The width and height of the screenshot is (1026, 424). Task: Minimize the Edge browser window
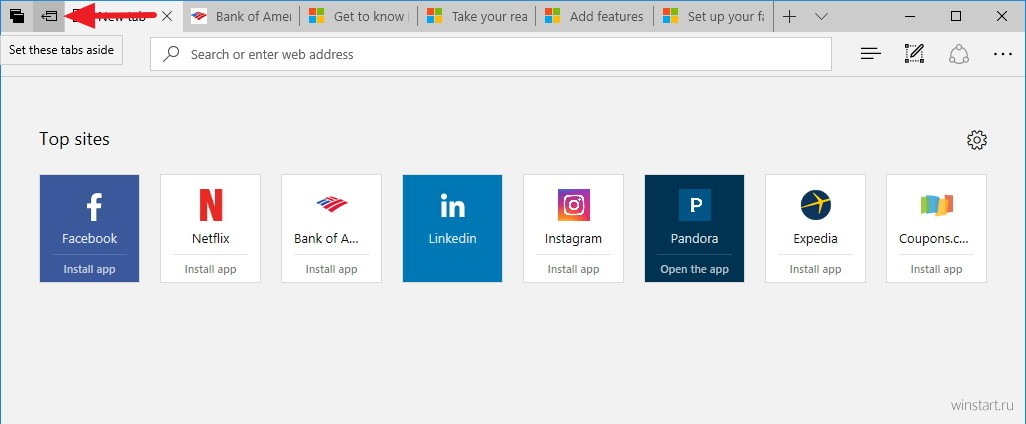pos(910,16)
